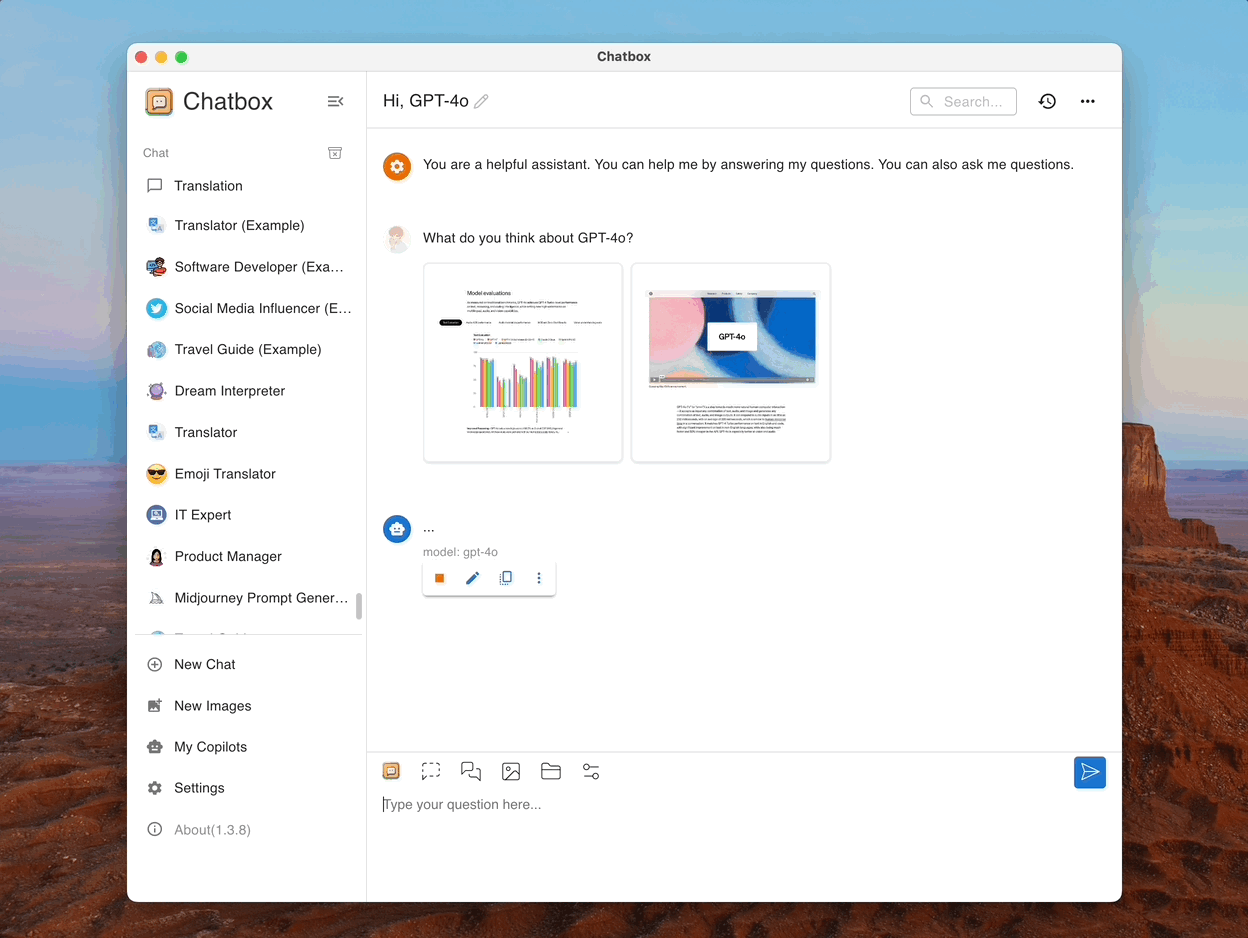Open the header three-dot overflow menu
This screenshot has height=938, width=1248.
[1088, 101]
